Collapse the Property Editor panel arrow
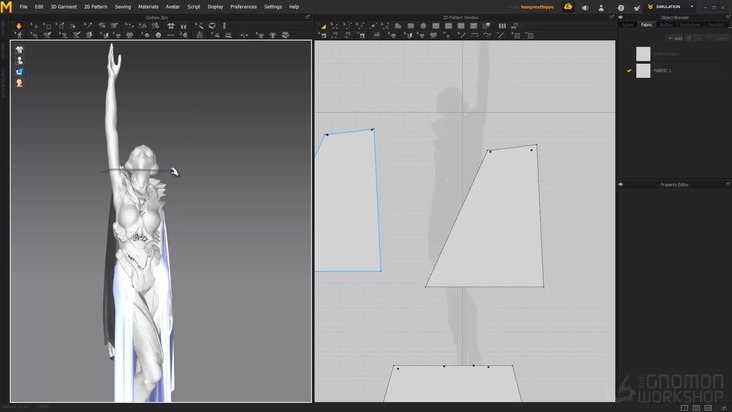Screen dimensions: 732x412 (x=621, y=185)
